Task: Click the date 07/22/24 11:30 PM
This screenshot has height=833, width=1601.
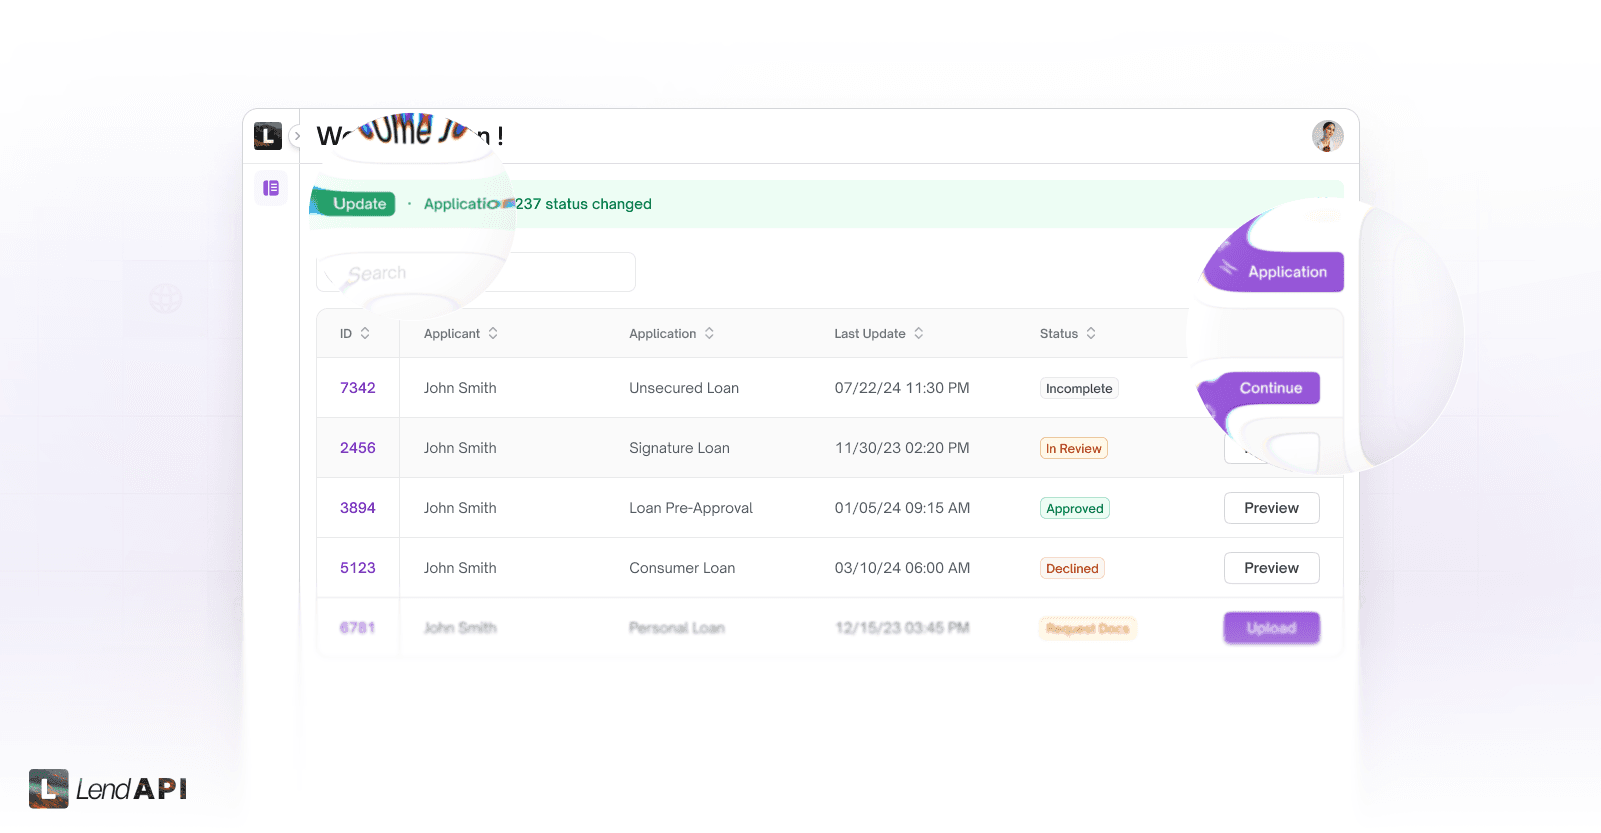Action: [902, 388]
